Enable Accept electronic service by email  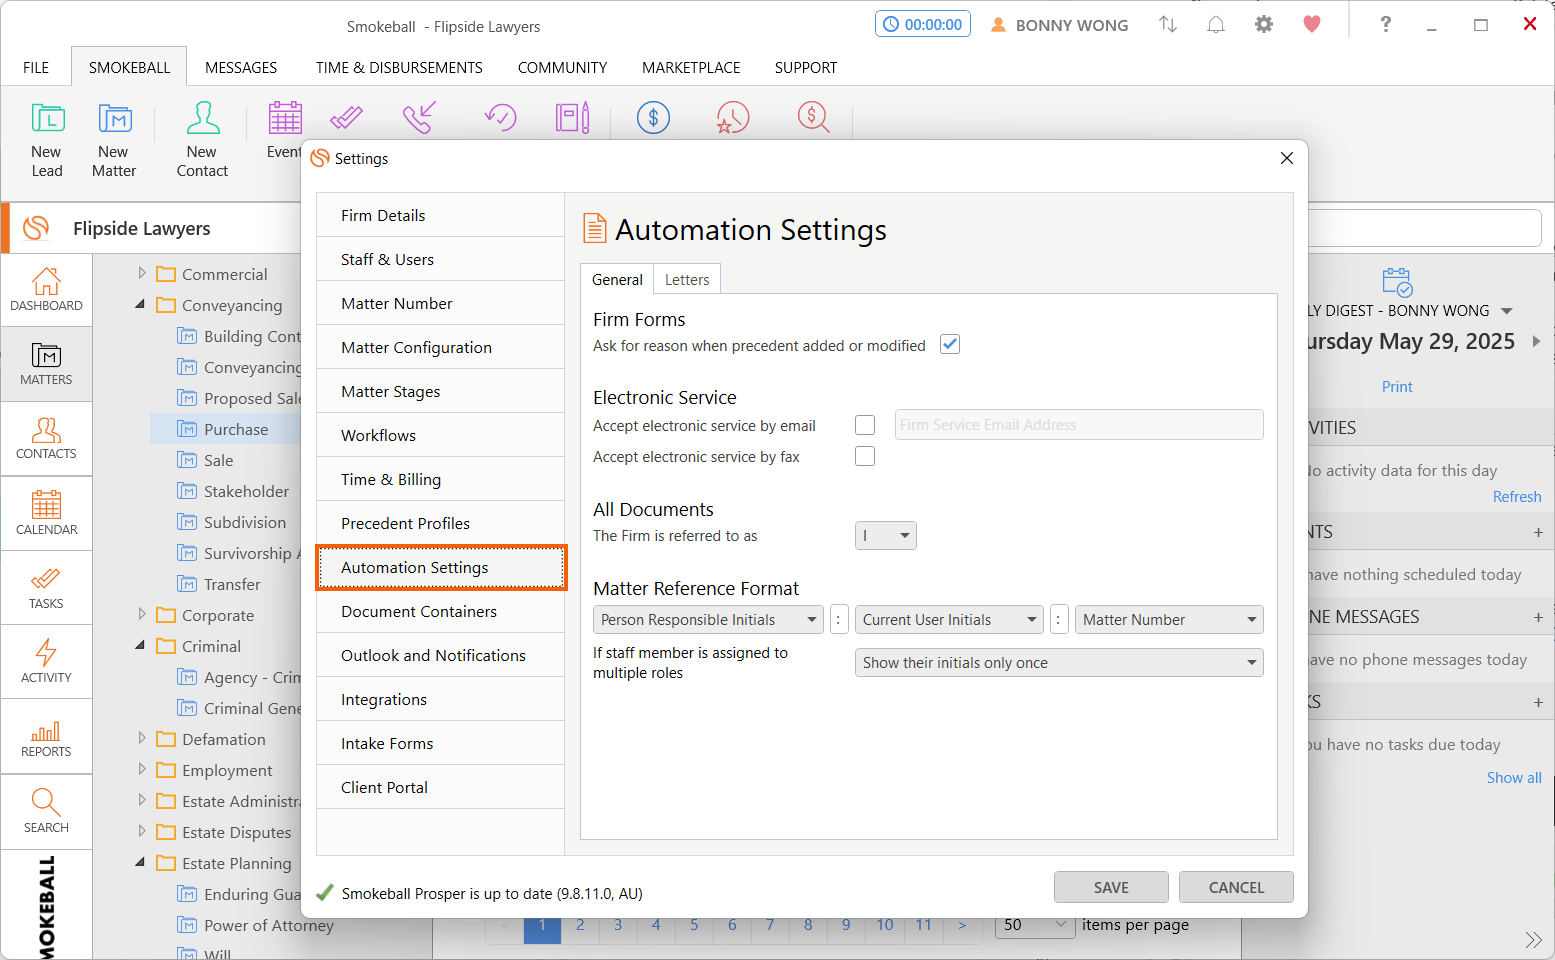click(865, 425)
